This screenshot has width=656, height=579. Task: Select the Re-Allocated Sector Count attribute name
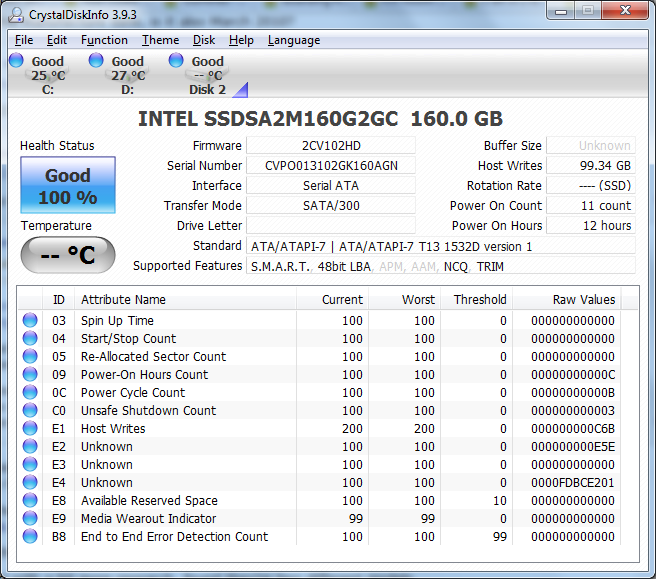pos(153,356)
